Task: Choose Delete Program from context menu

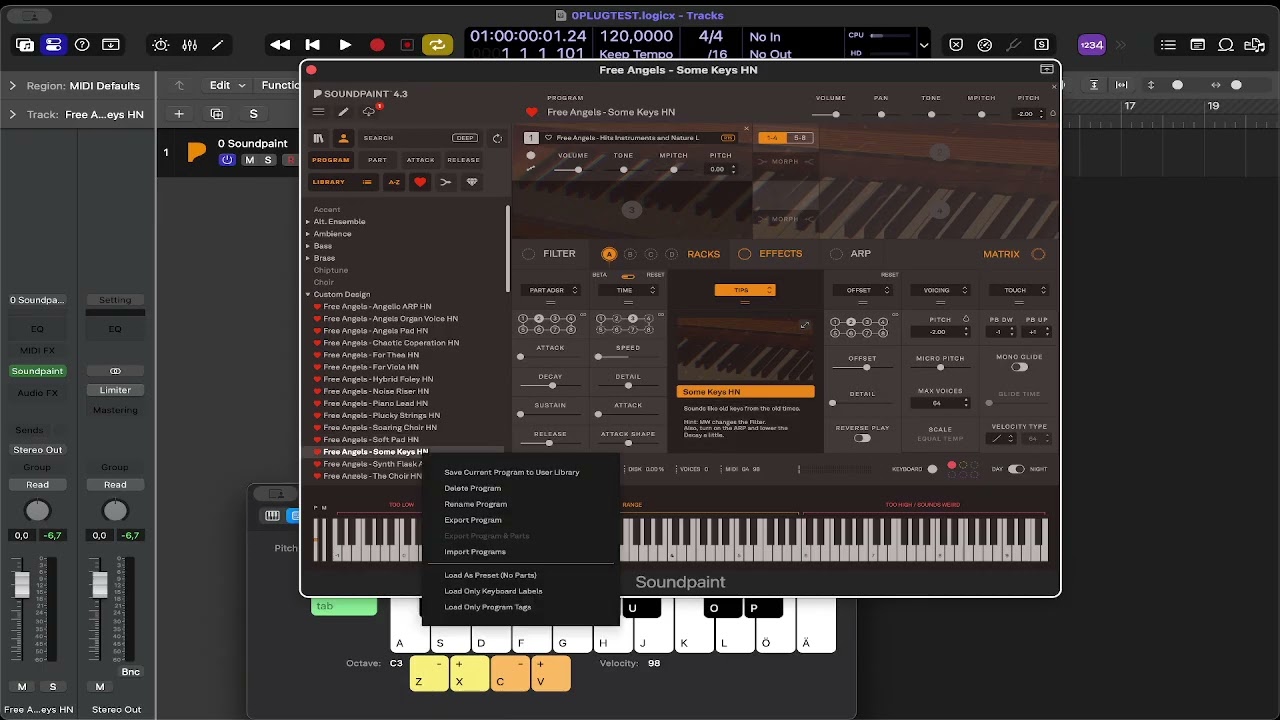Action: (x=473, y=488)
